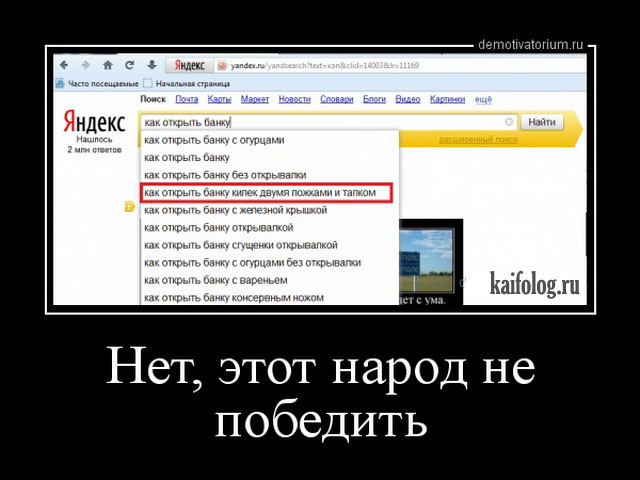Choose suggestion с огурцами без открывалки
The height and width of the screenshot is (480, 640).
(269, 263)
